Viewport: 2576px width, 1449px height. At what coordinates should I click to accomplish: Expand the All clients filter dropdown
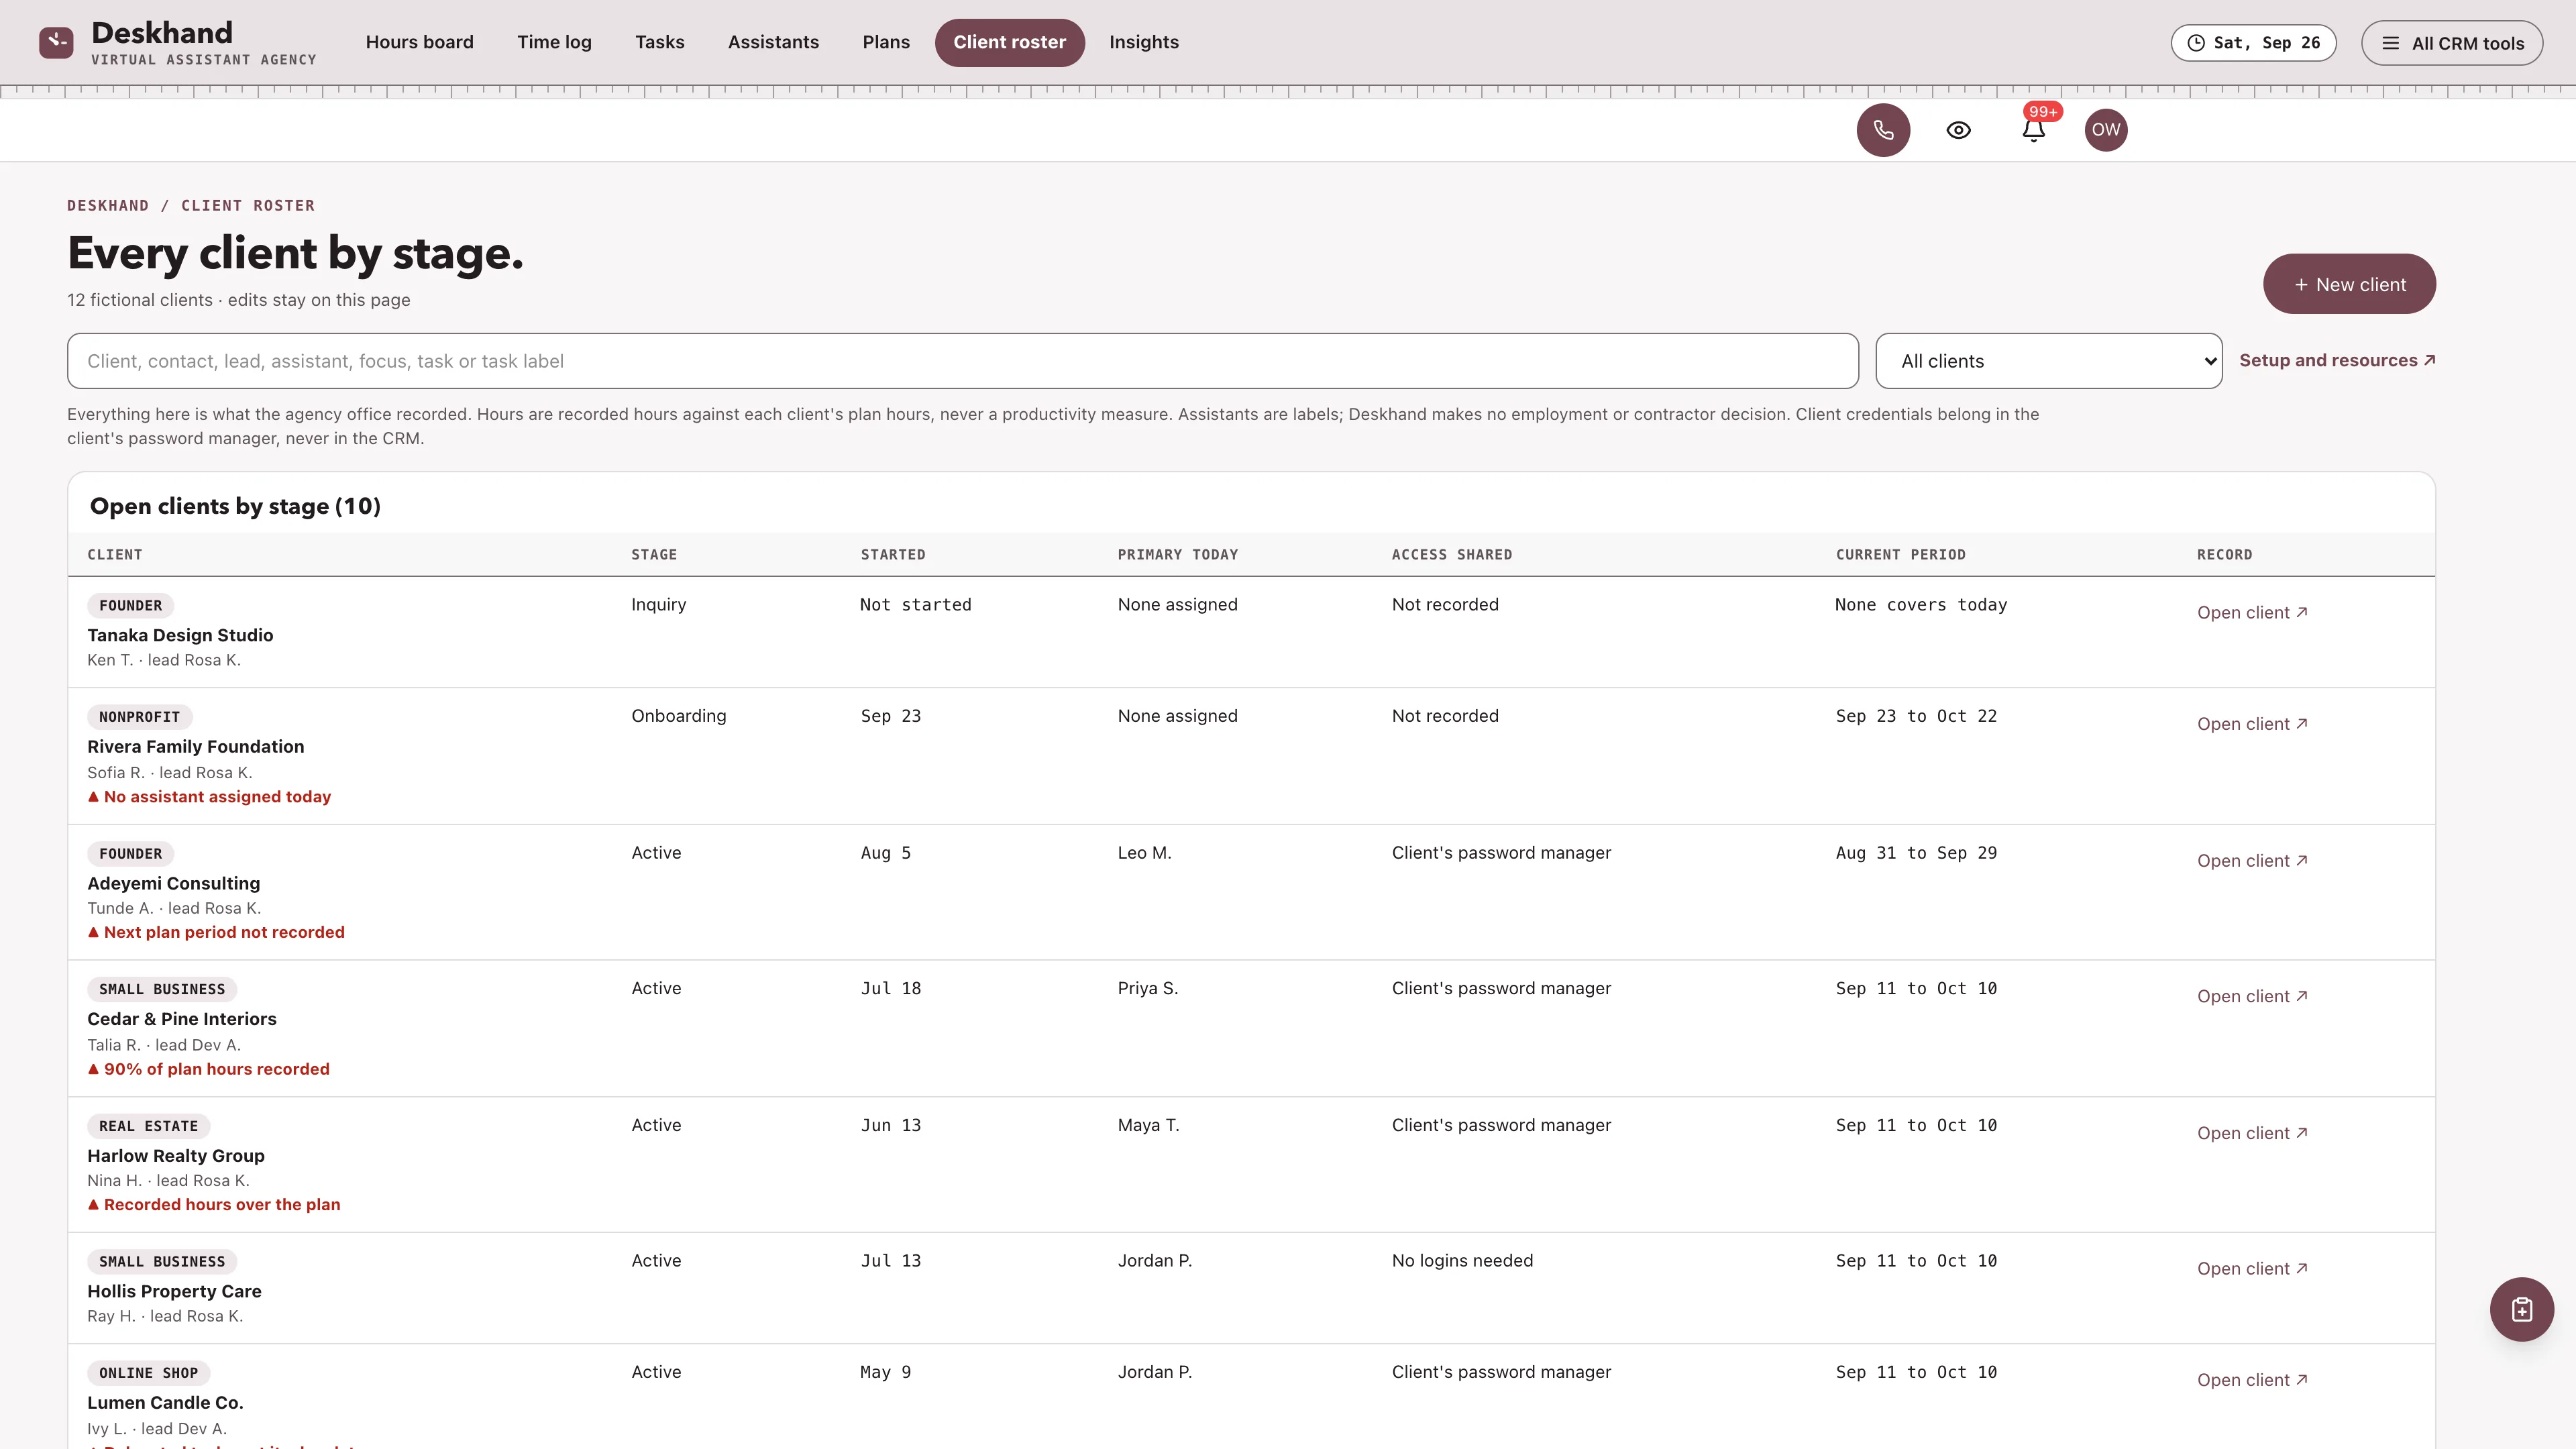point(2049,361)
